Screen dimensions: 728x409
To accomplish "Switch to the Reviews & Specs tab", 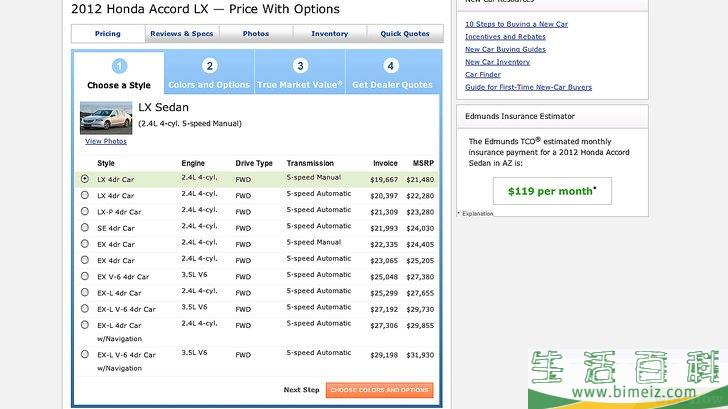I will coord(182,33).
